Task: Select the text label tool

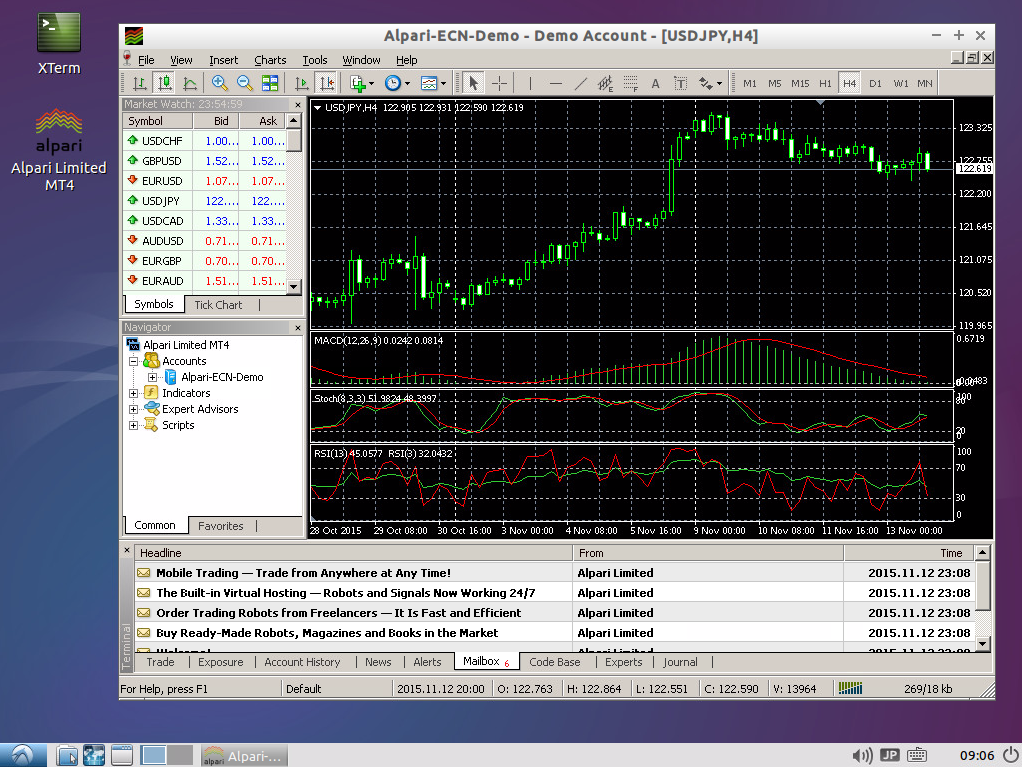Action: tap(680, 83)
